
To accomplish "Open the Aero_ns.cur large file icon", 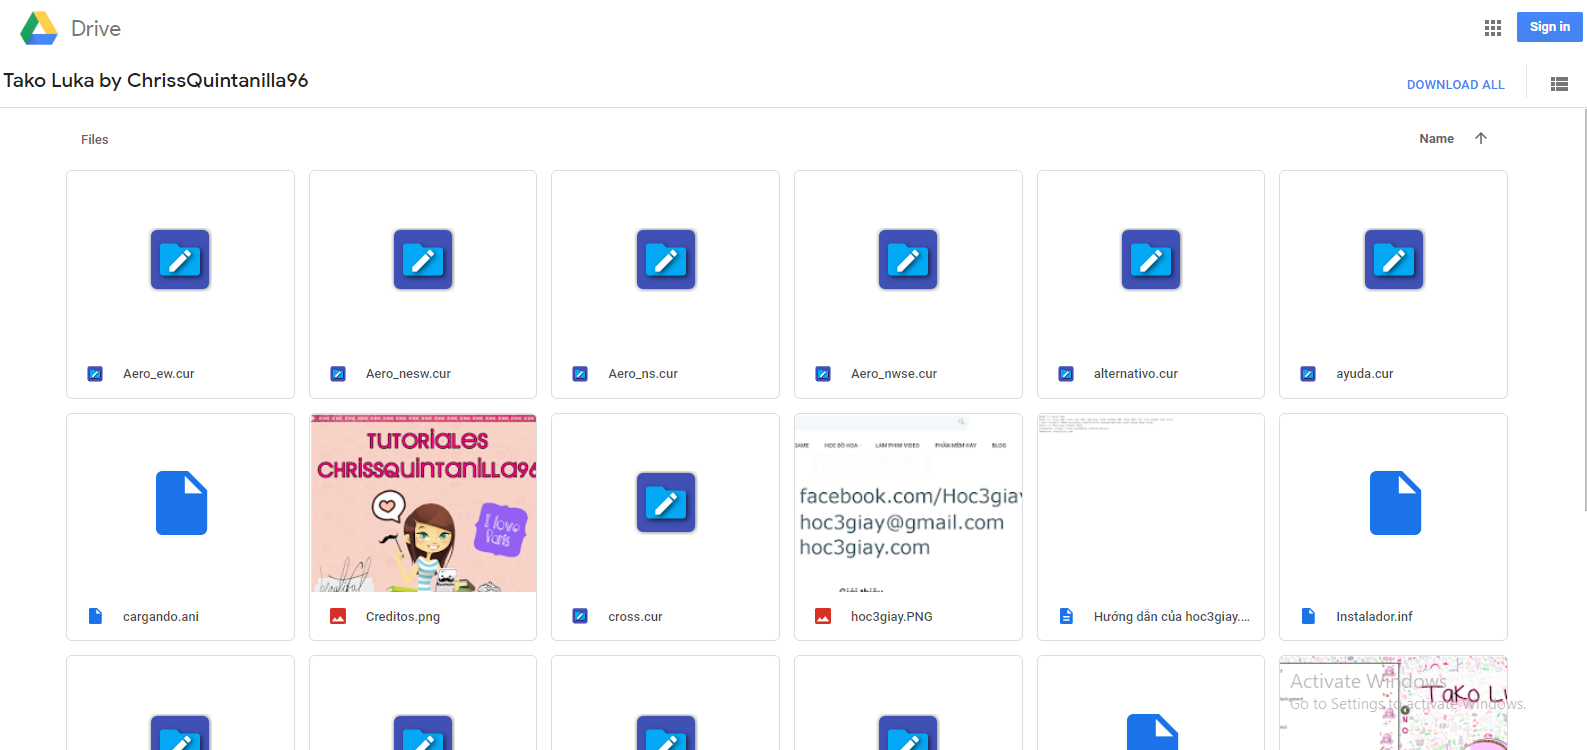I will 666,260.
